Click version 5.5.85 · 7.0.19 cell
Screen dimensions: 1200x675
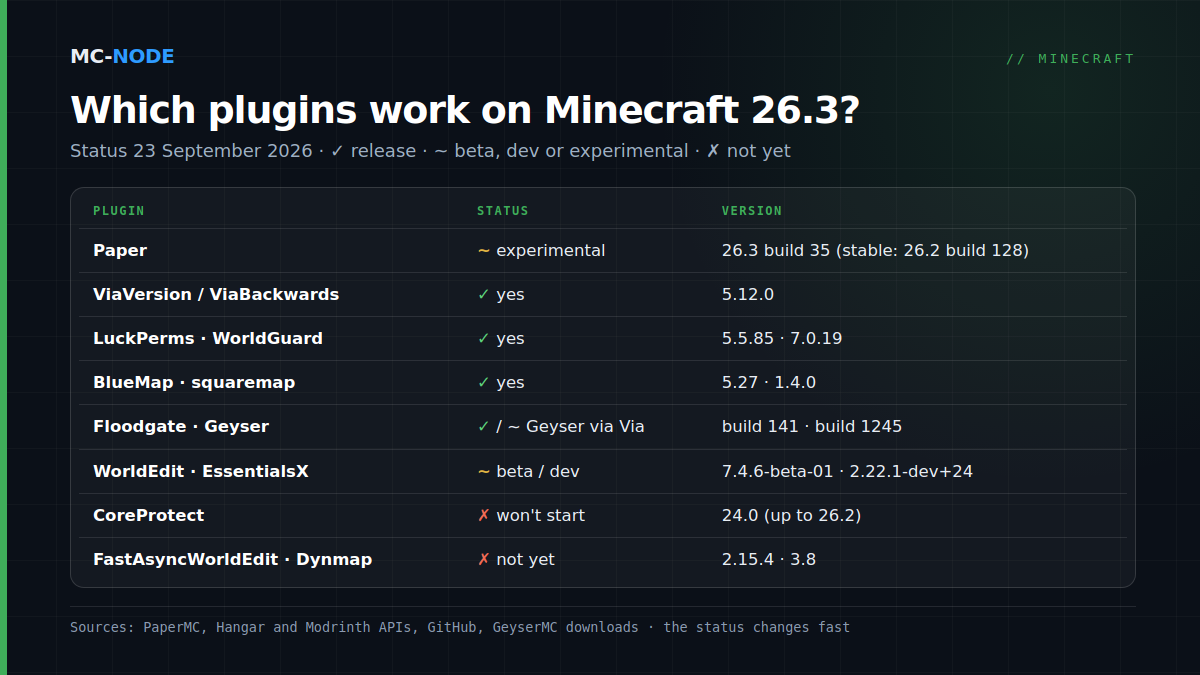(x=782, y=338)
